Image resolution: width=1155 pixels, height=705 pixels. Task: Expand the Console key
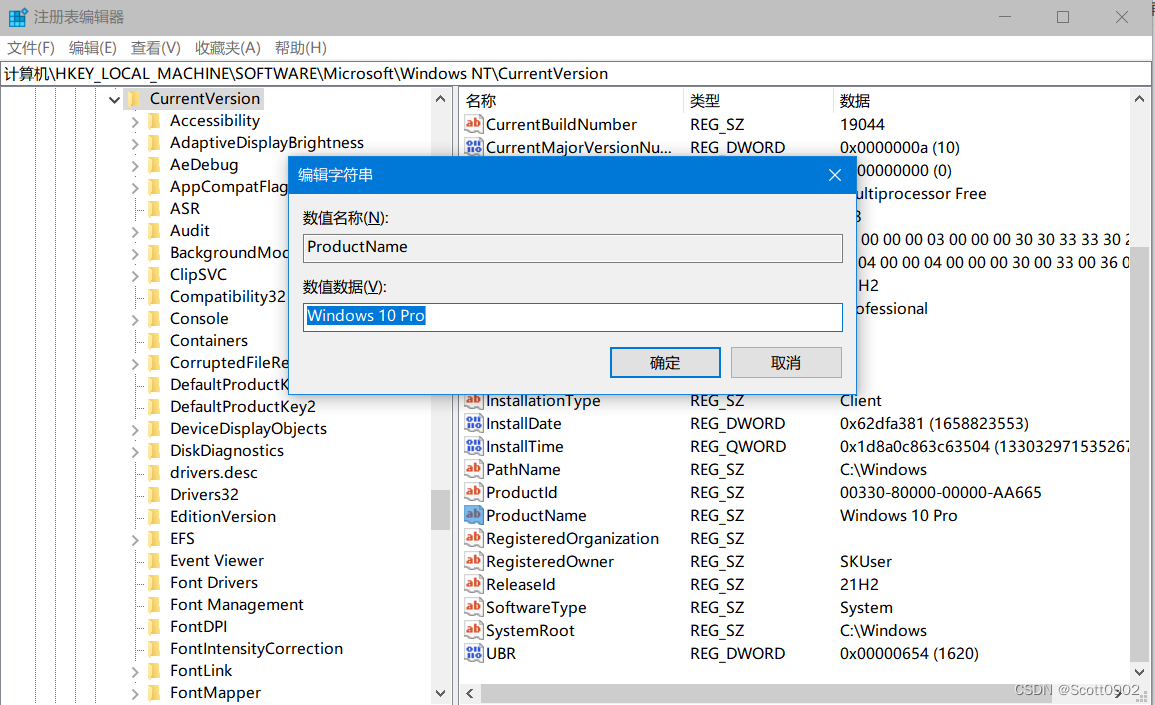[135, 319]
